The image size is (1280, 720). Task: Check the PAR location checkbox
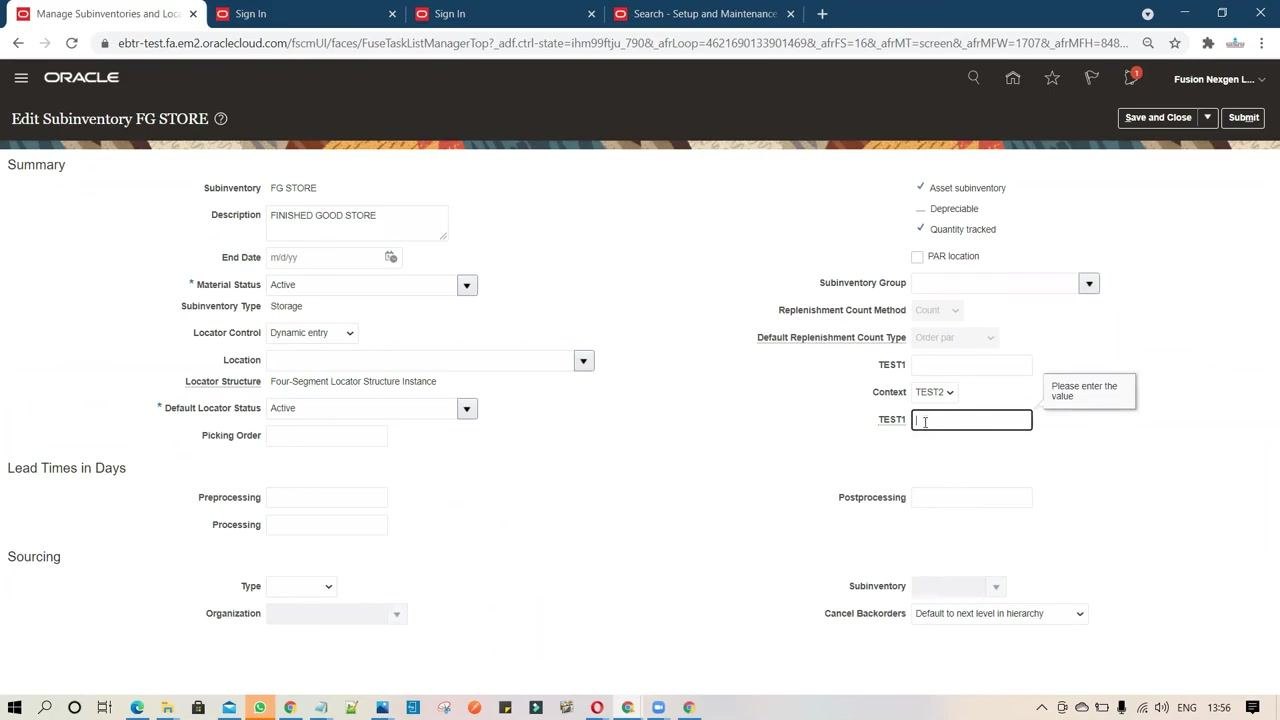917,257
